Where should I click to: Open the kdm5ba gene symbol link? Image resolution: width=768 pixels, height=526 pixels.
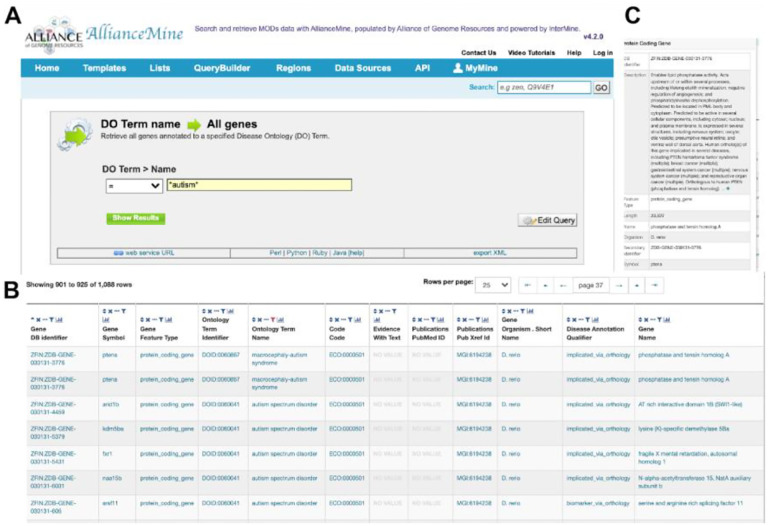(x=113, y=429)
